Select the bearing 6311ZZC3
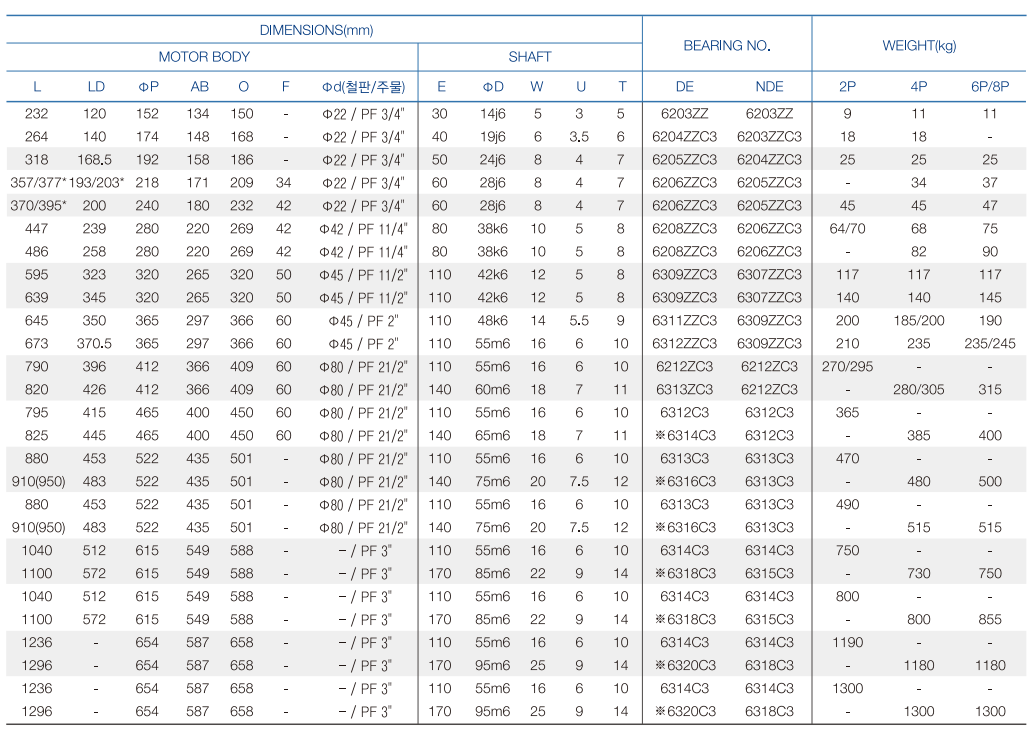This screenshot has width=1035, height=737. (x=684, y=321)
